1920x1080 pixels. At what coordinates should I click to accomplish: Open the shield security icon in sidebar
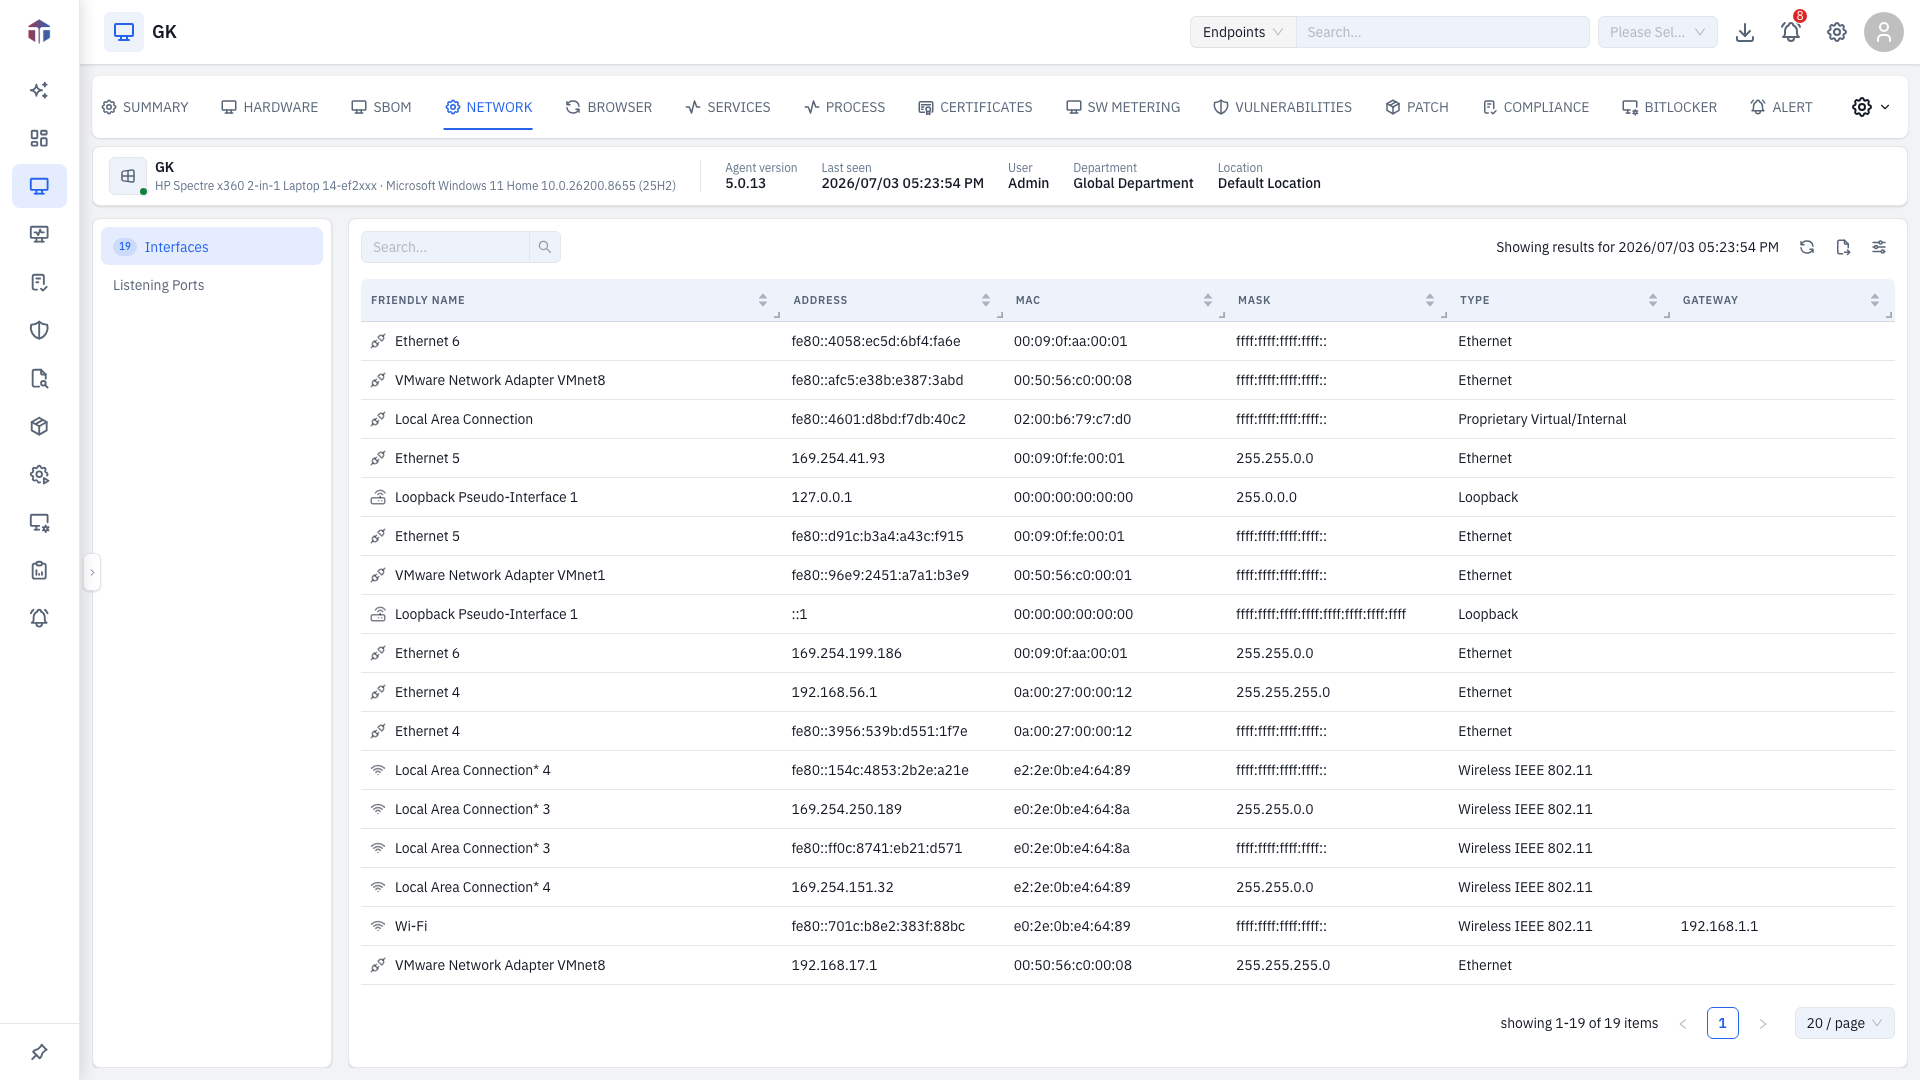tap(39, 330)
